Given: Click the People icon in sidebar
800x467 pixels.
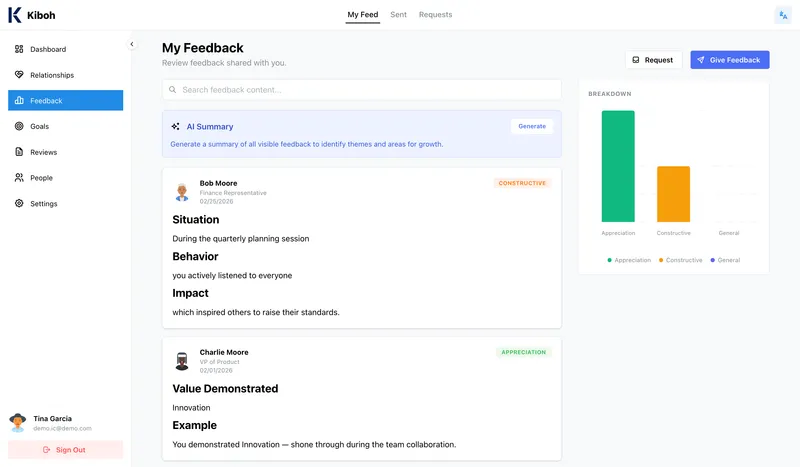Looking at the screenshot, I should pyautogui.click(x=19, y=178).
